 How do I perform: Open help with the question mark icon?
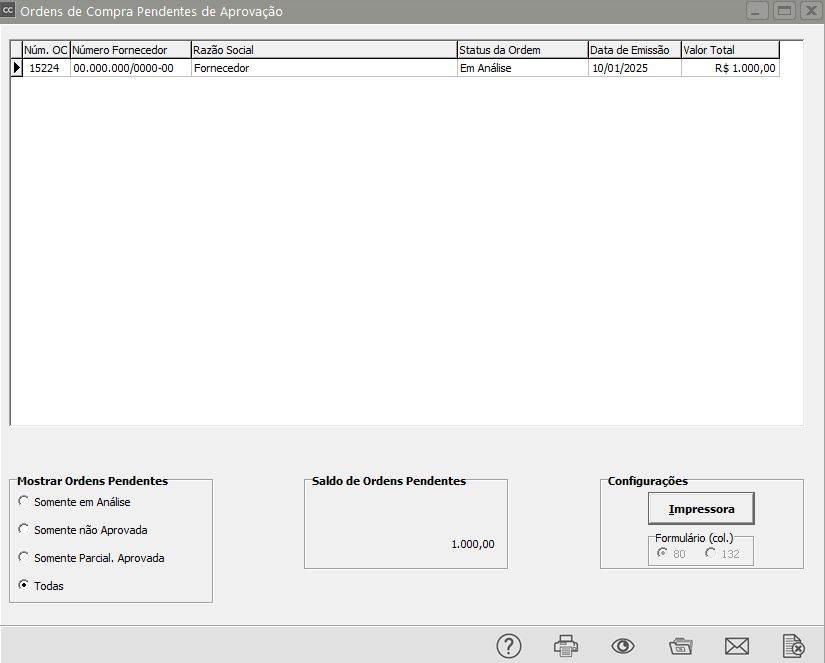point(509,646)
